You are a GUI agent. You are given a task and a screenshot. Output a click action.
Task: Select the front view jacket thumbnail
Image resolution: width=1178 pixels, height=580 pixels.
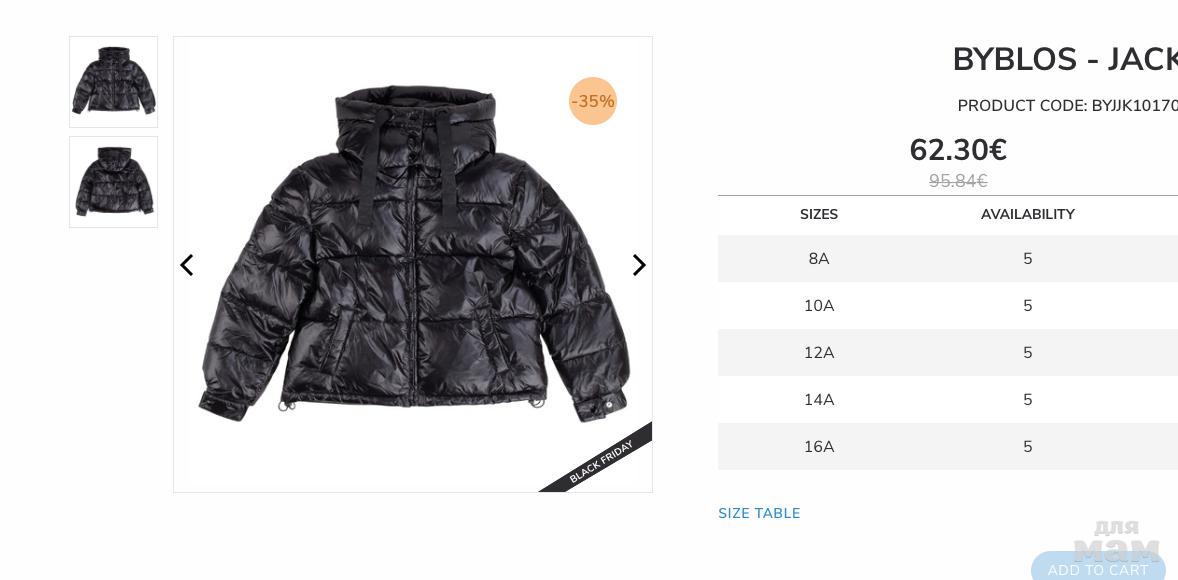[113, 82]
